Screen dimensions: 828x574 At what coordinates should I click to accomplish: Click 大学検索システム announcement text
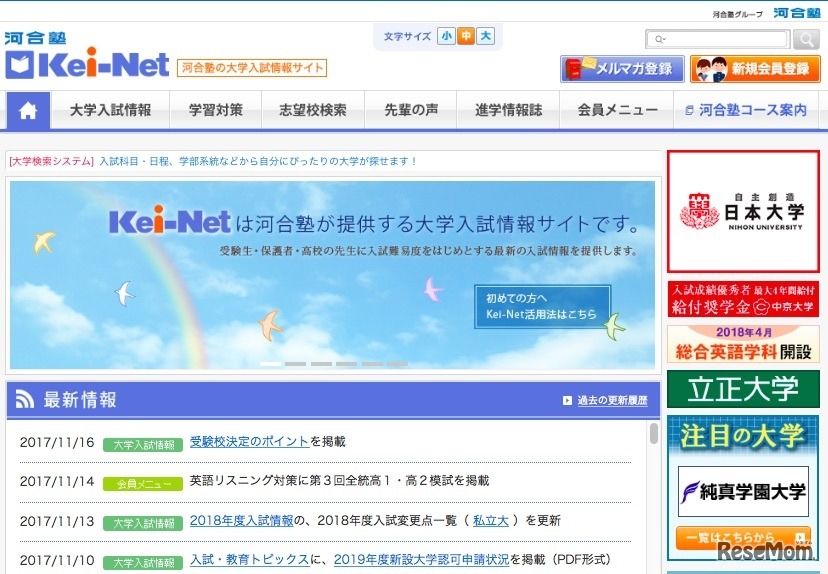[213, 162]
